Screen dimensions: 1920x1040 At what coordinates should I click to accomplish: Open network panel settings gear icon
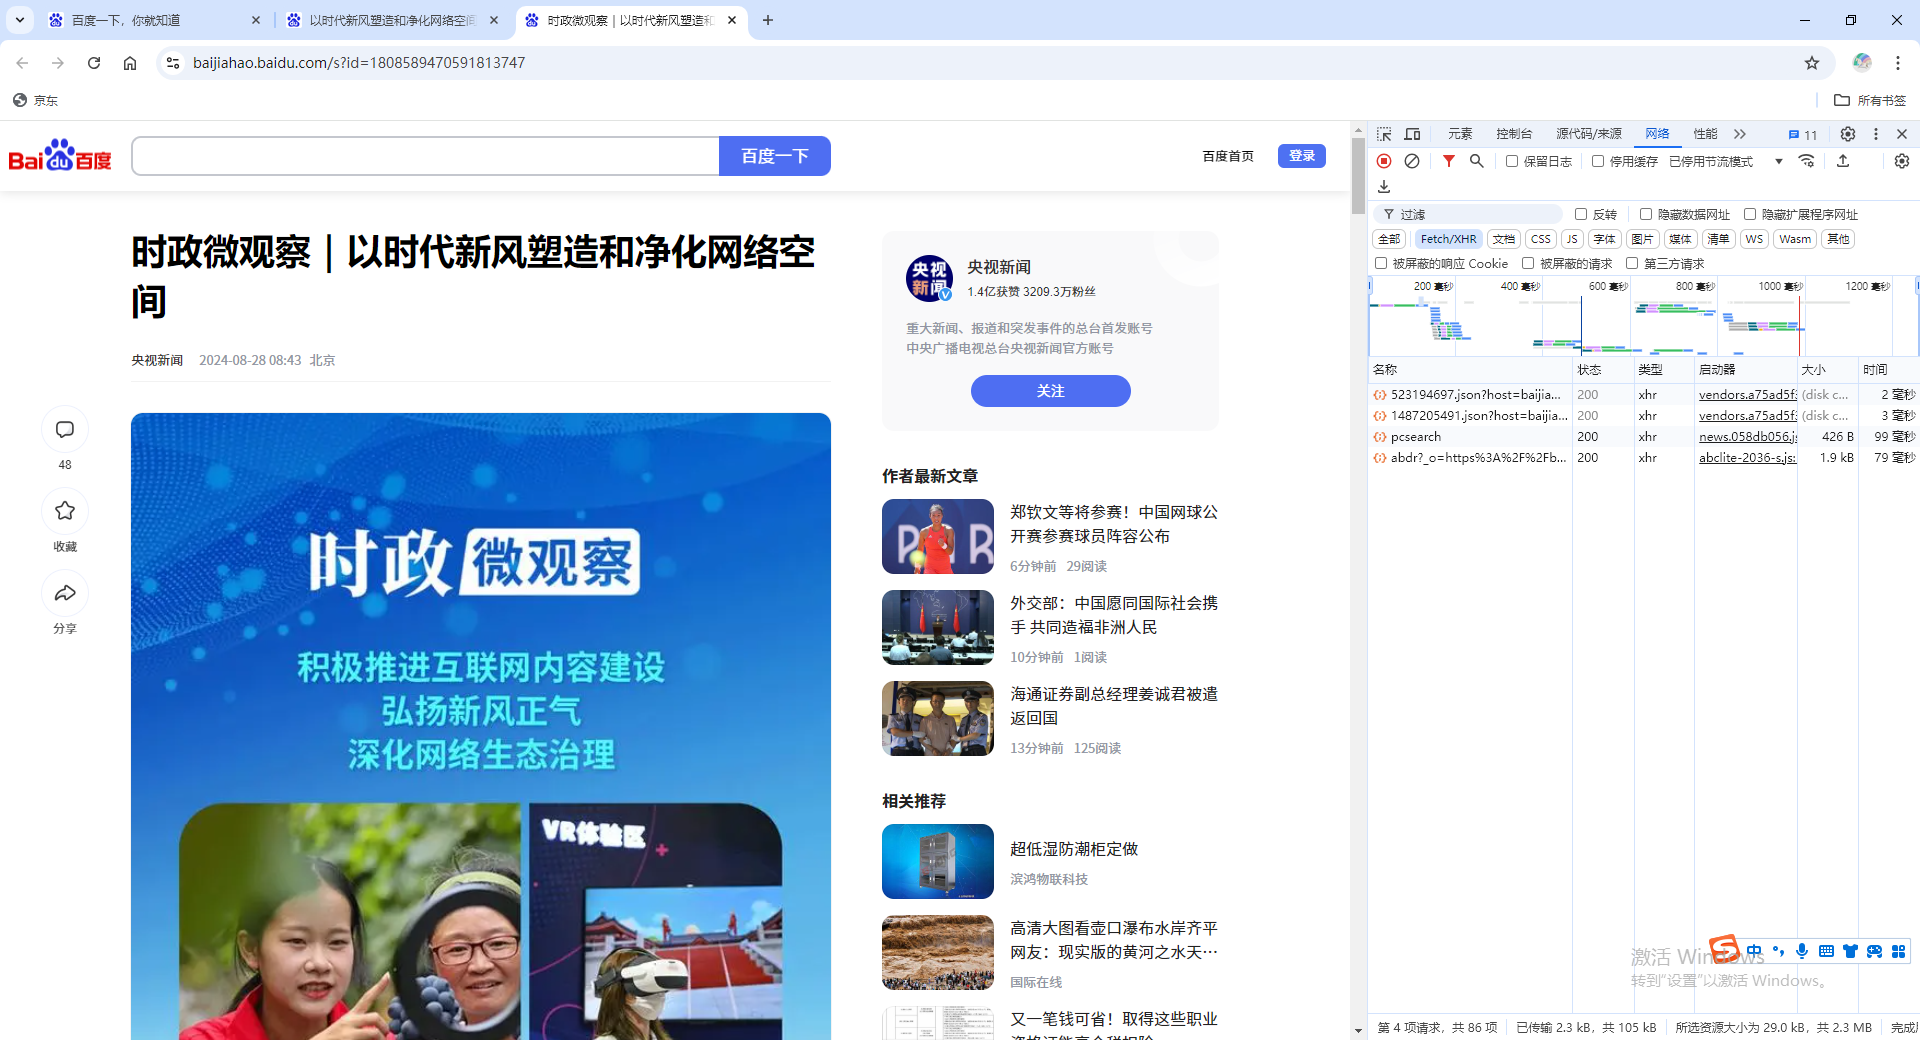pos(1902,161)
